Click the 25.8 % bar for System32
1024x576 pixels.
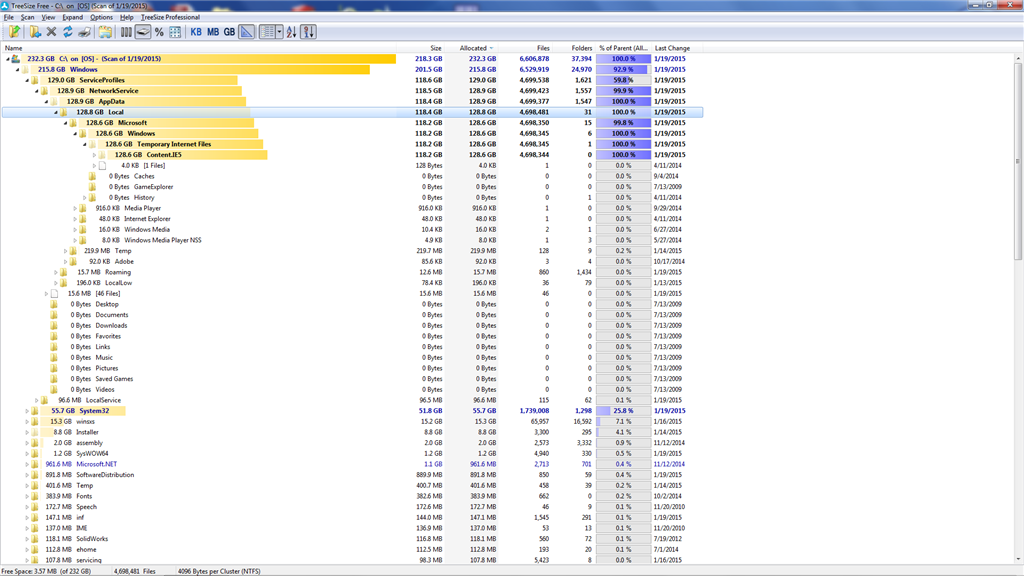pos(624,411)
